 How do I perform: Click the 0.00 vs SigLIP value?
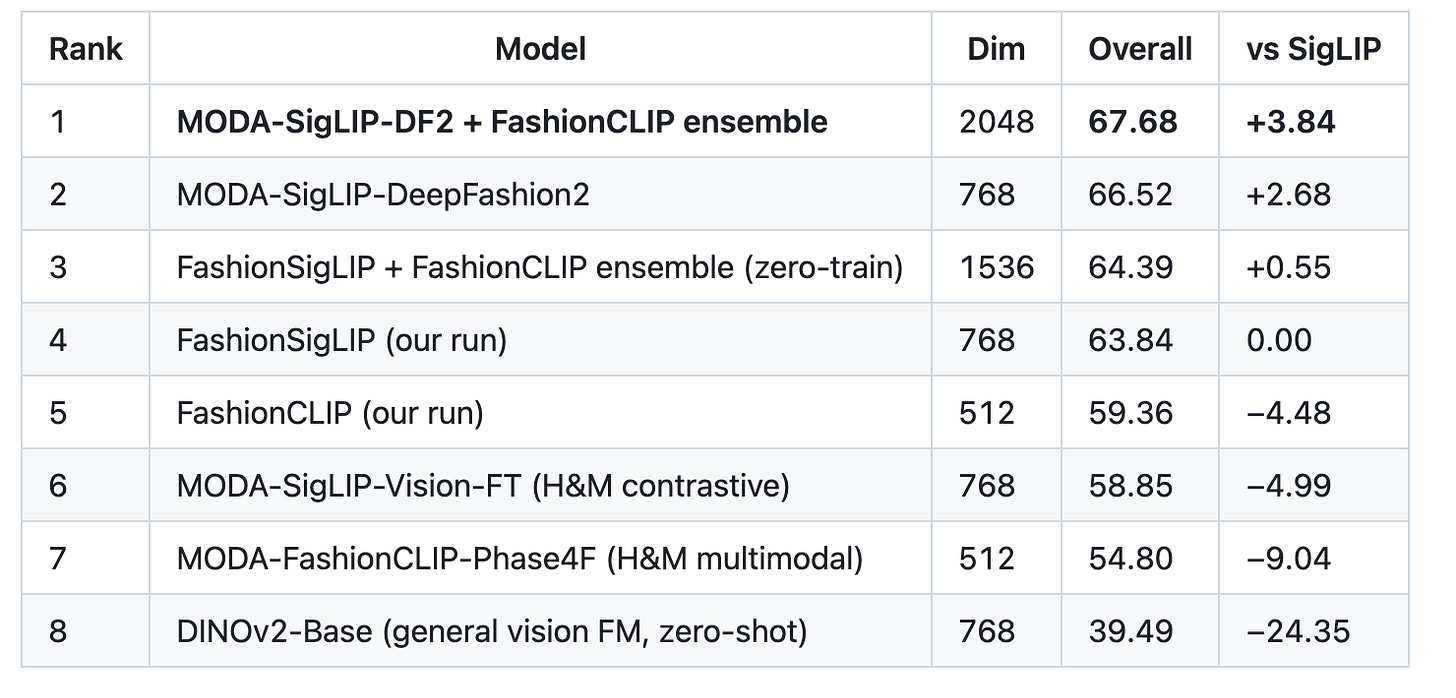coord(1278,340)
